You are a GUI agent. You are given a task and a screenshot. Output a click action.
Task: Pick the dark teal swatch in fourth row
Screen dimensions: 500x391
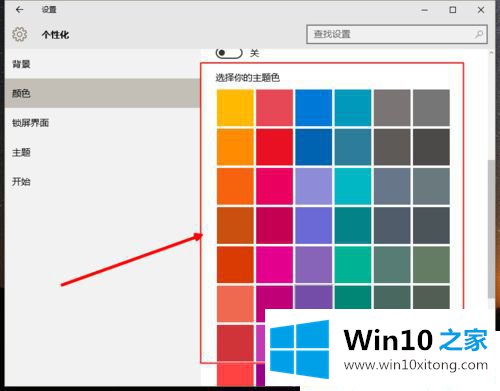click(x=353, y=225)
